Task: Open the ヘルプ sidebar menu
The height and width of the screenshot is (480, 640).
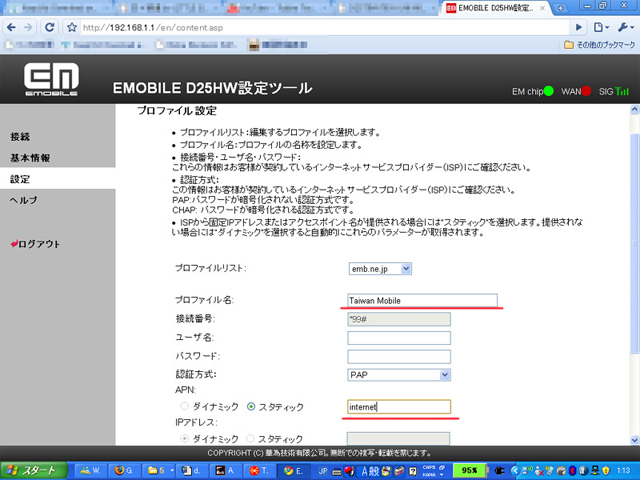Action: (24, 200)
